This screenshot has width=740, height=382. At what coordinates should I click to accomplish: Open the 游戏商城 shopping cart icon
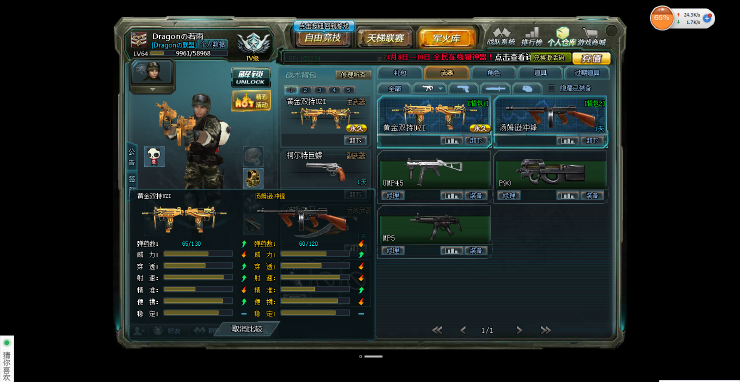pyautogui.click(x=592, y=36)
